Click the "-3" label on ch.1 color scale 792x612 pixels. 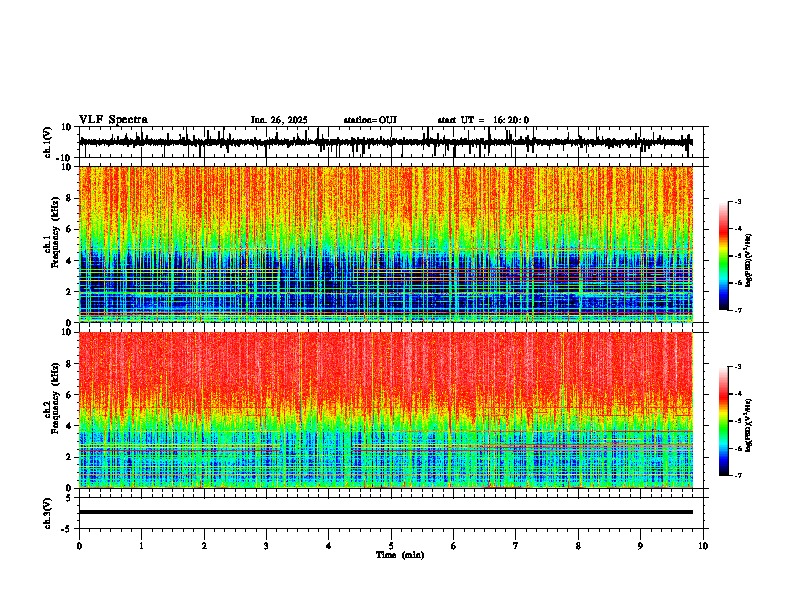(737, 202)
